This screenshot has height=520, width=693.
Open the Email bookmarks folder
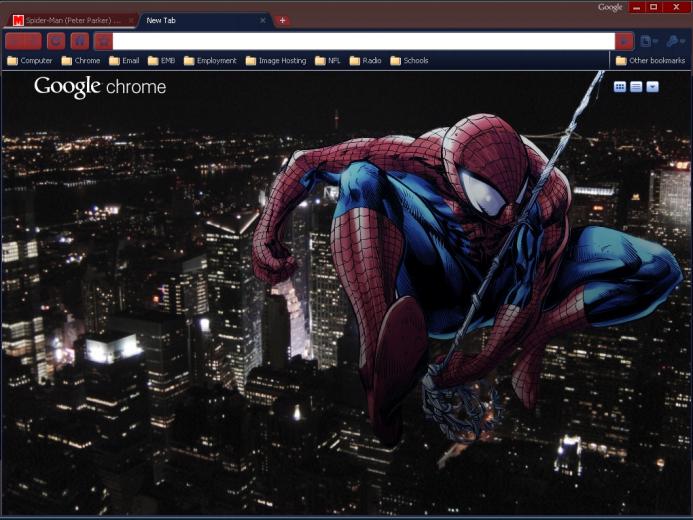(124, 61)
